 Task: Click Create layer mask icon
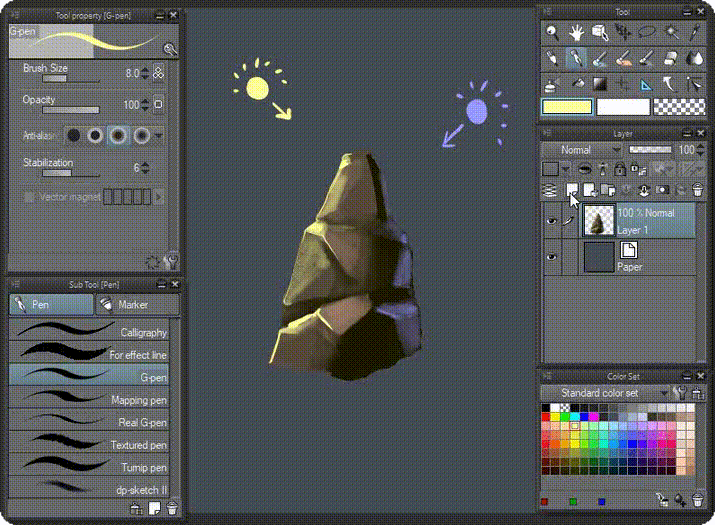[x=662, y=190]
